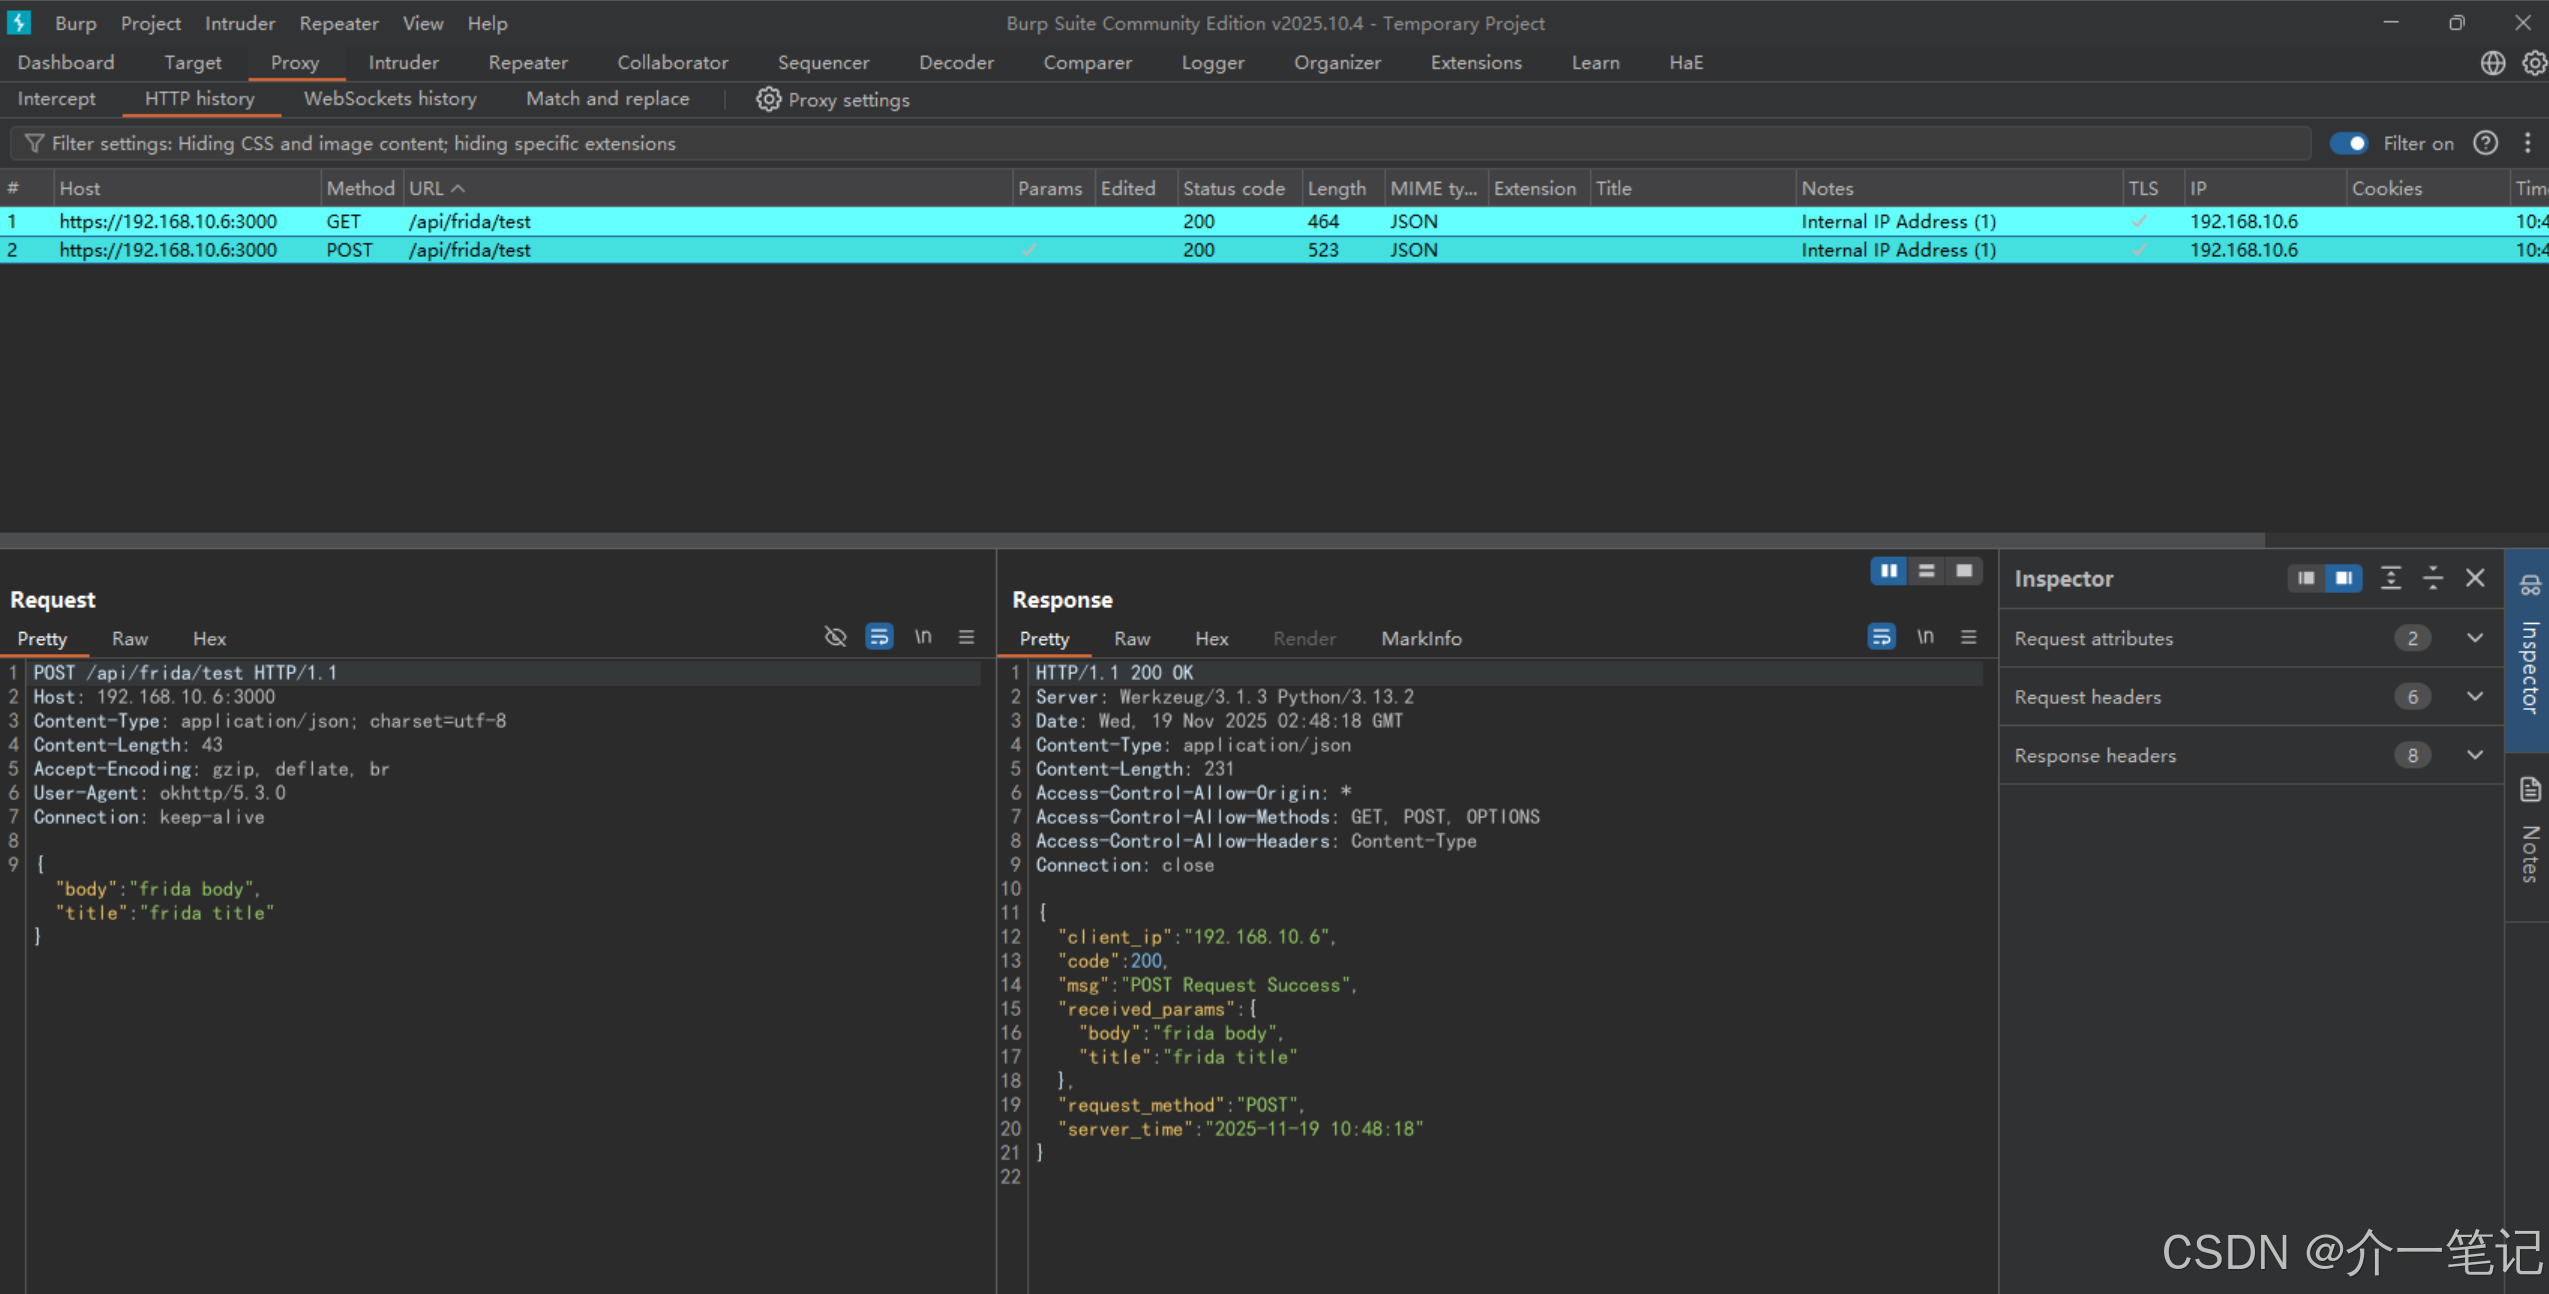Expand the Request attributes section
2549x1294 pixels.
click(2474, 638)
